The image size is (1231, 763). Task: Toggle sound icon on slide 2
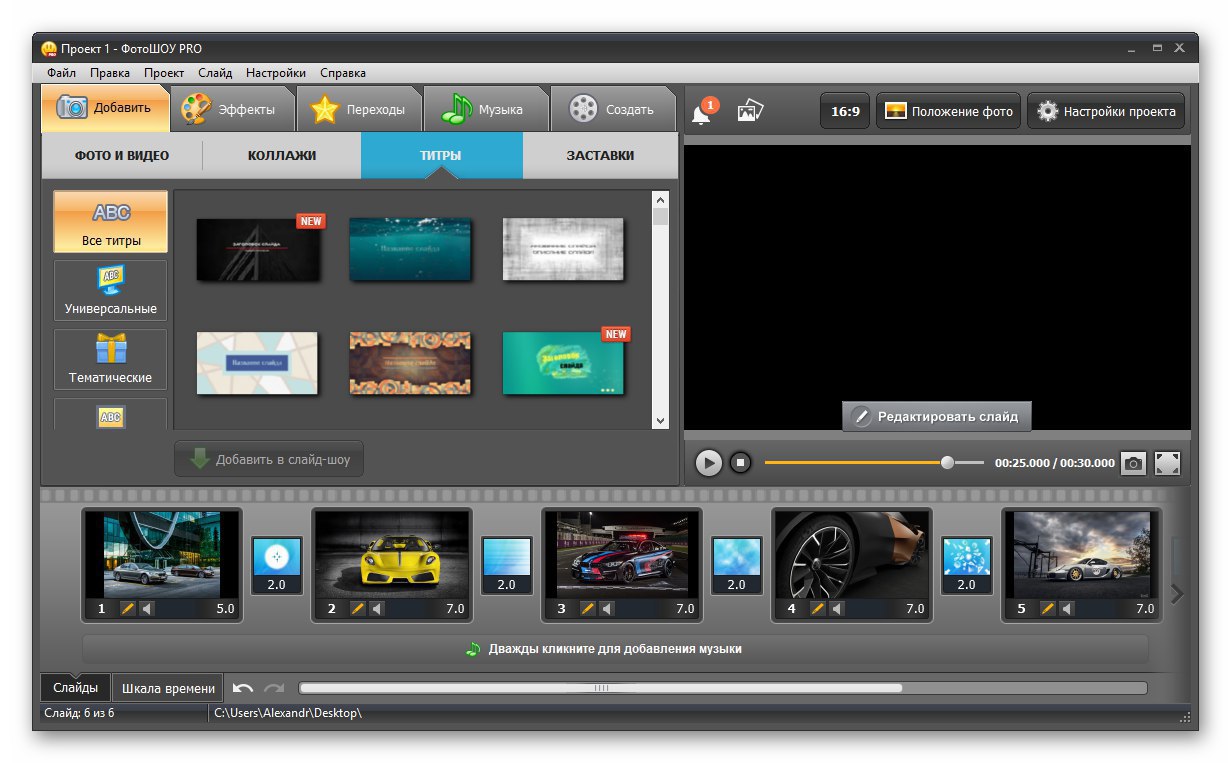(377, 608)
